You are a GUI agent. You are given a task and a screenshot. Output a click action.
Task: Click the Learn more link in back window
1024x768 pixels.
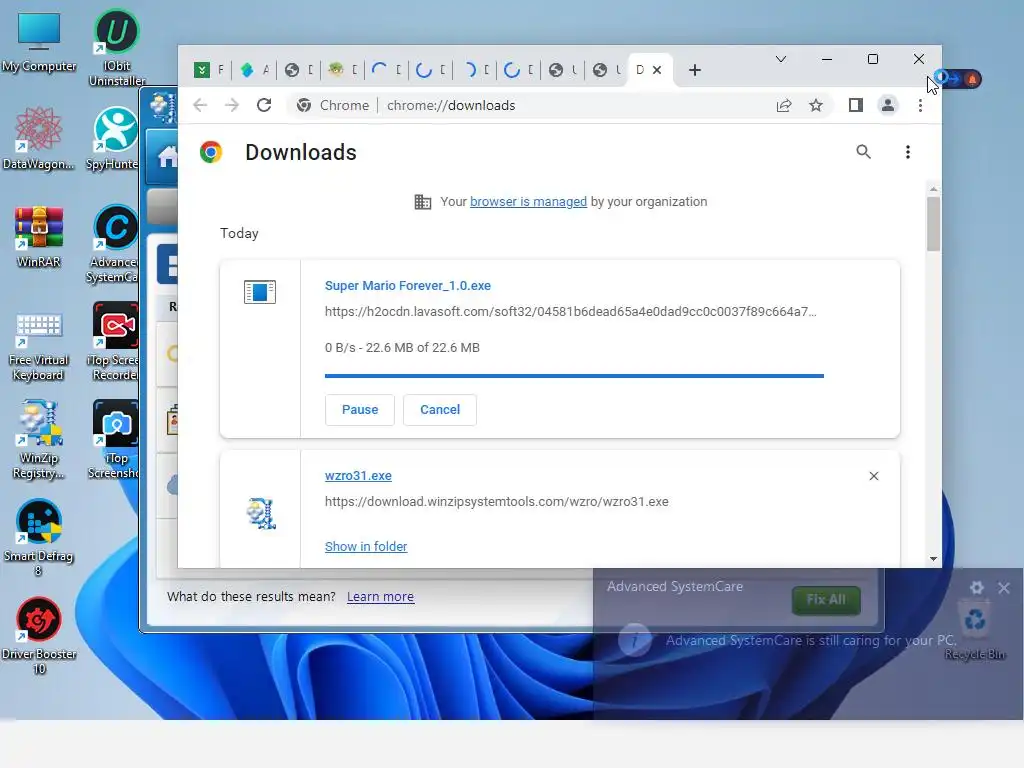380,596
